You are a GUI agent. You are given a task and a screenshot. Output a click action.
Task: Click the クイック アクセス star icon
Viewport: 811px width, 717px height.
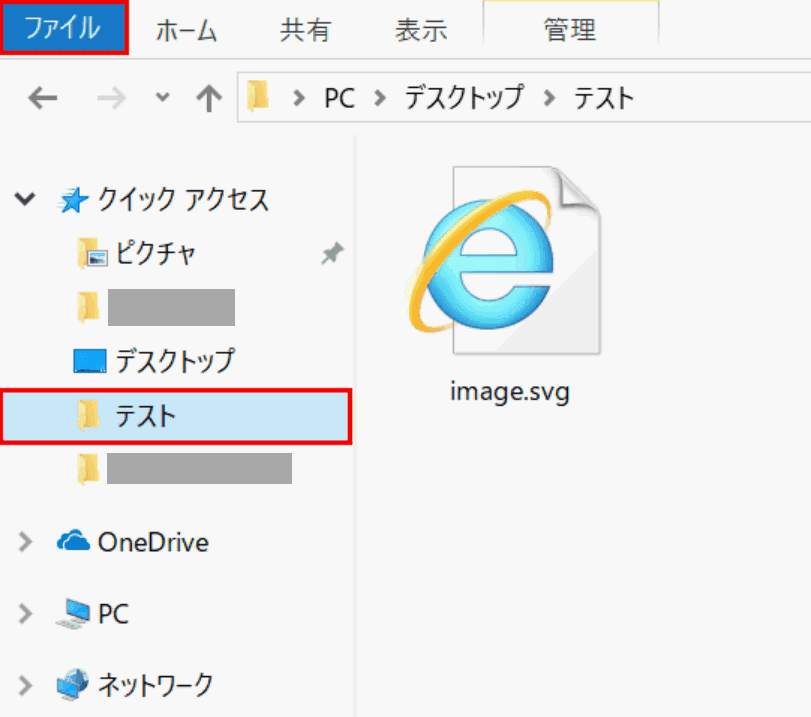pos(72,200)
